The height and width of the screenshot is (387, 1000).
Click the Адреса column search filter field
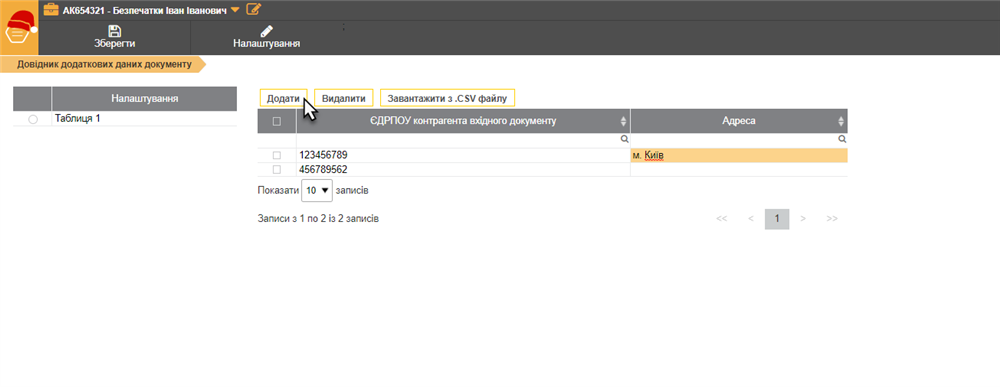(x=739, y=139)
